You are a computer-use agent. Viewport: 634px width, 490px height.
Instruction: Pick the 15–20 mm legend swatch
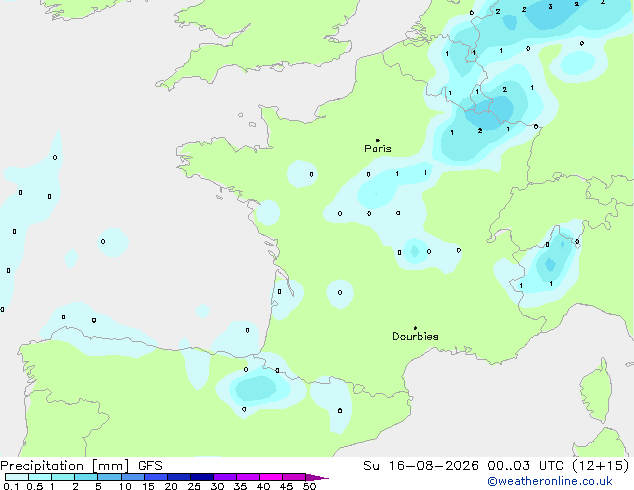[155, 477]
